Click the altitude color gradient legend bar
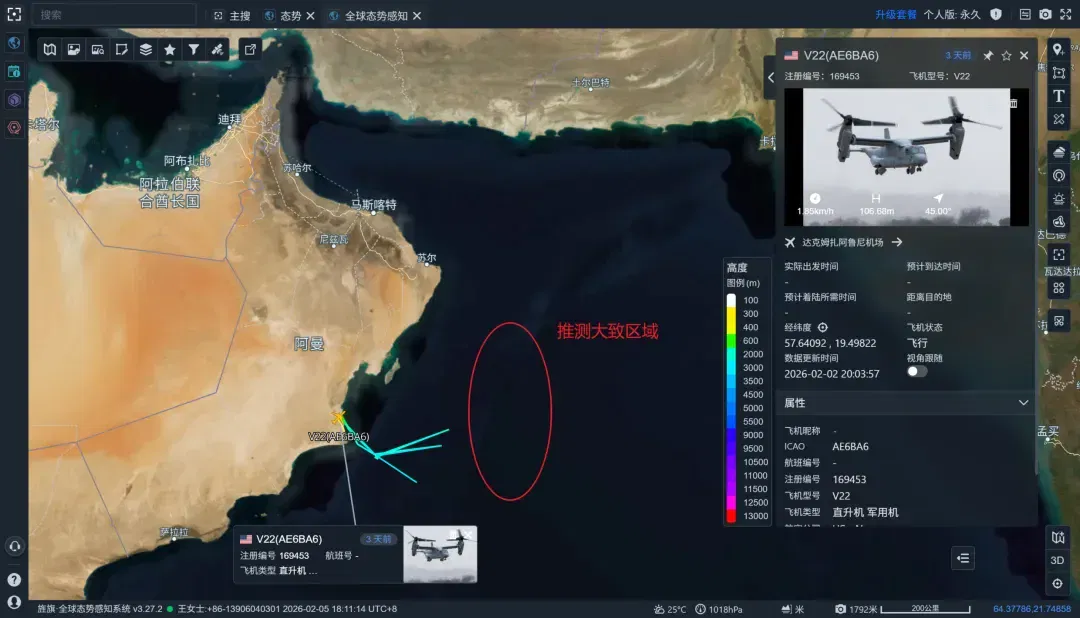 click(x=731, y=408)
